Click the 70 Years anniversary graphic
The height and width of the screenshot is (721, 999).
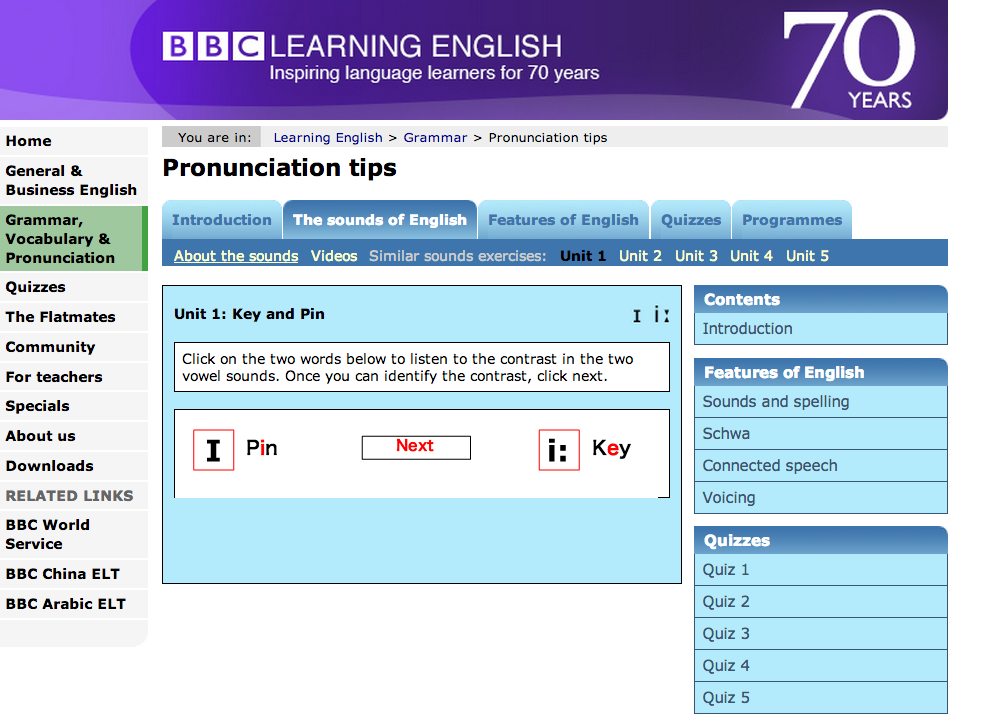pos(850,60)
